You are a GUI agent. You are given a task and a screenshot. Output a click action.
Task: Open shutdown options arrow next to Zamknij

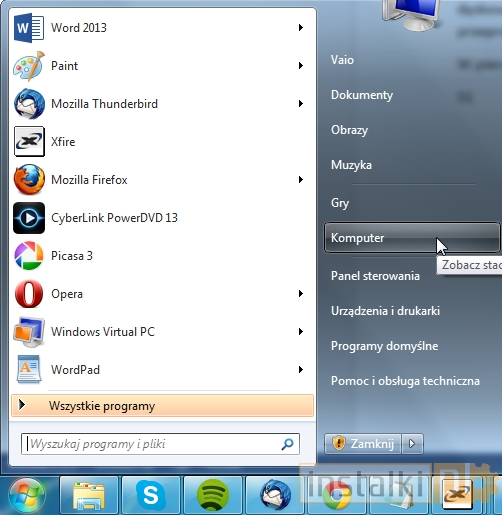coord(412,444)
